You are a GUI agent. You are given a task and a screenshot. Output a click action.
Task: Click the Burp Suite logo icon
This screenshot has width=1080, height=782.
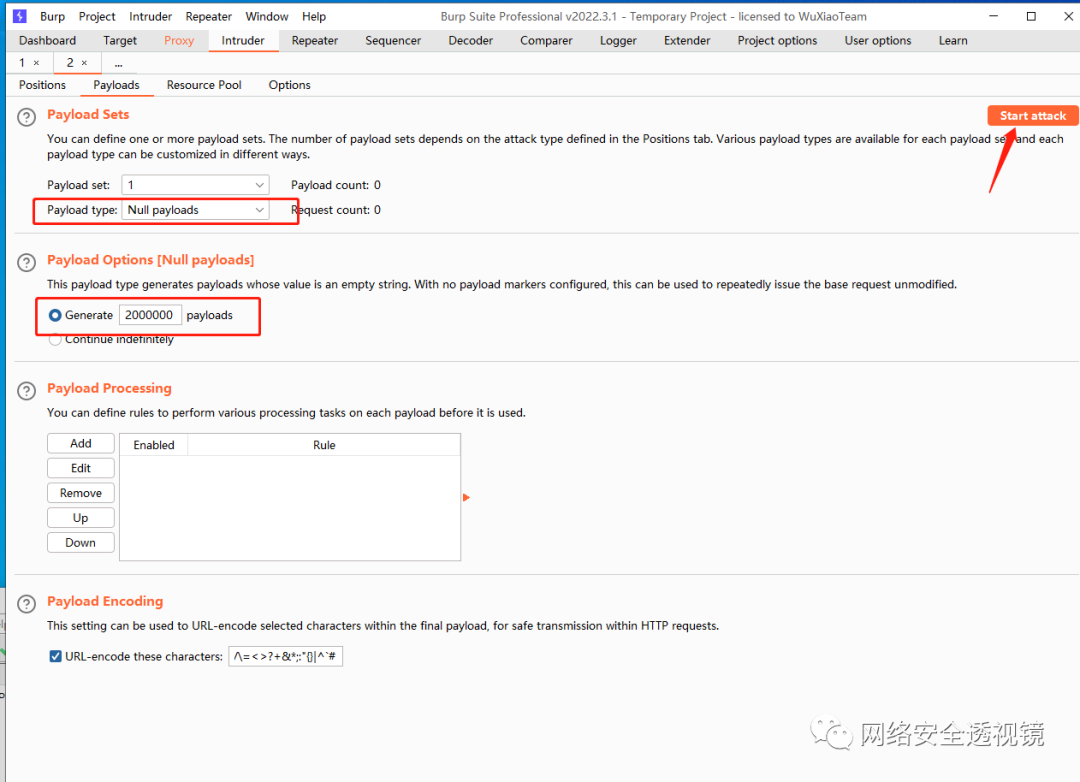click(19, 16)
